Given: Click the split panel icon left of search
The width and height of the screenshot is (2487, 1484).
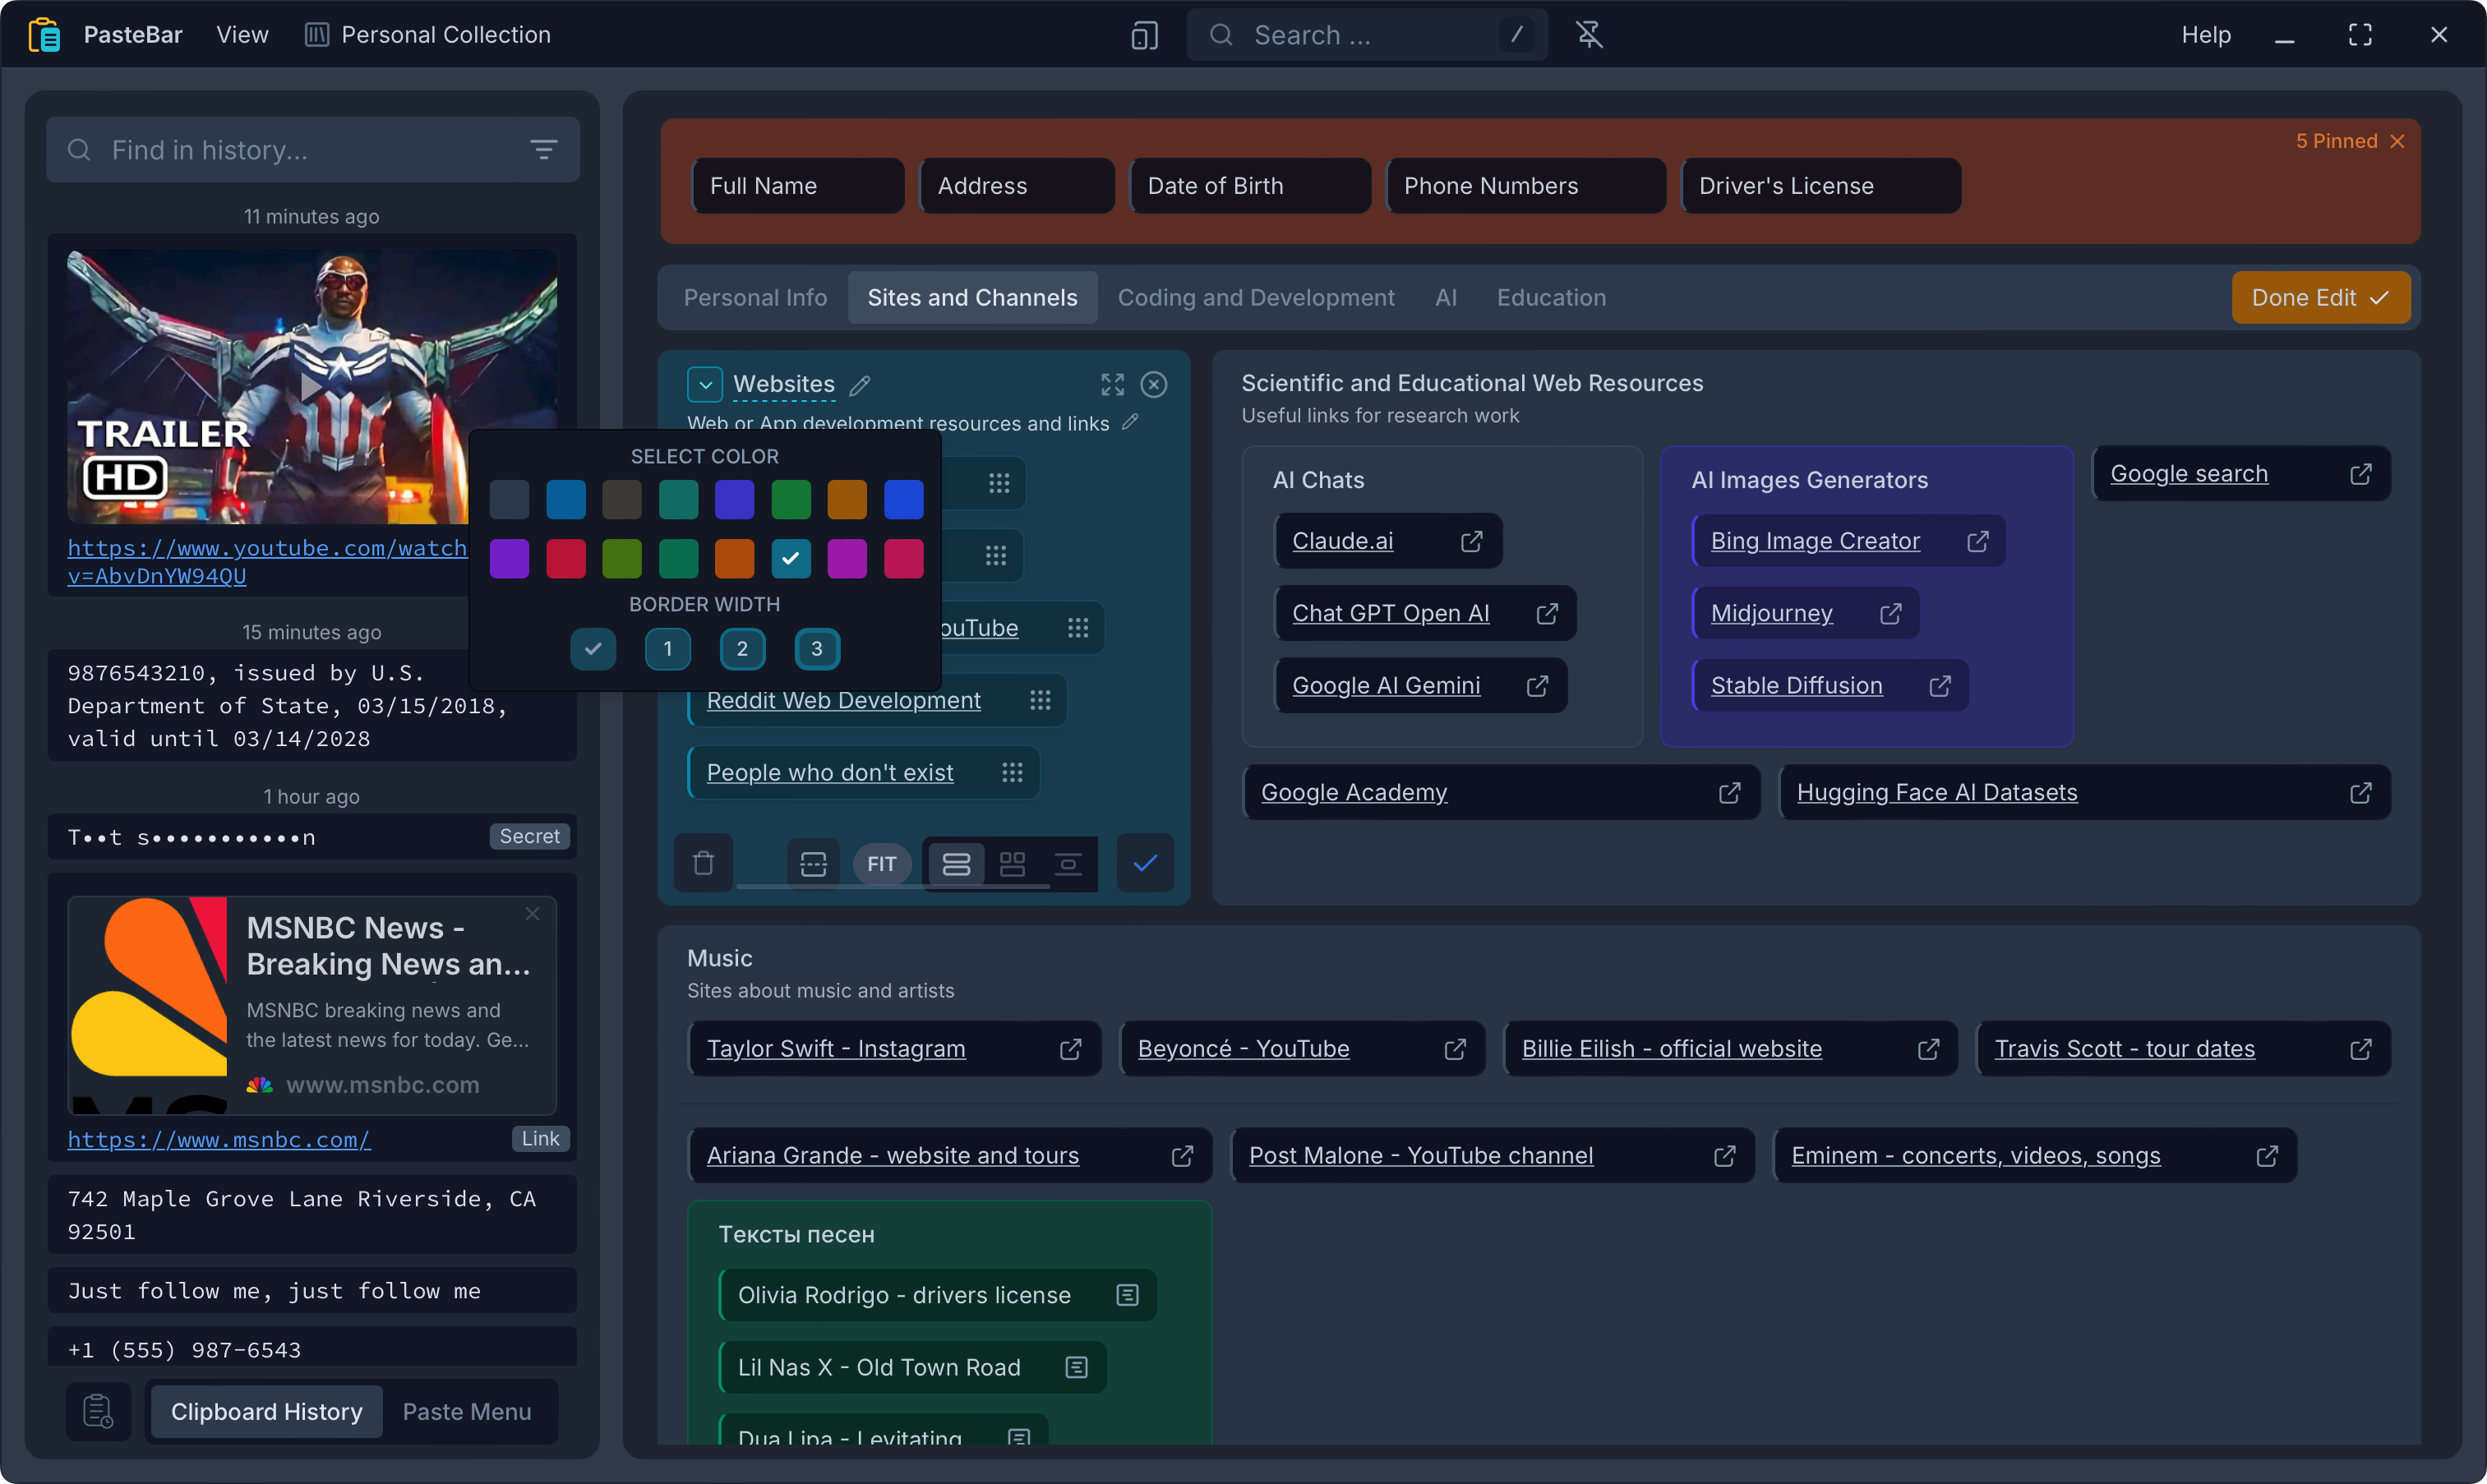Looking at the screenshot, I should pos(1144,35).
